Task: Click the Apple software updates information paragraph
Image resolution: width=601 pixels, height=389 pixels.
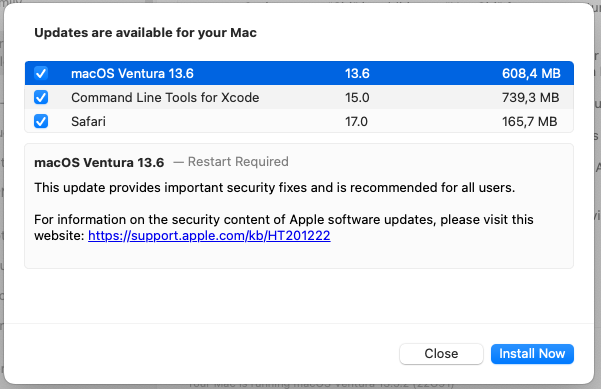Action: coord(284,227)
